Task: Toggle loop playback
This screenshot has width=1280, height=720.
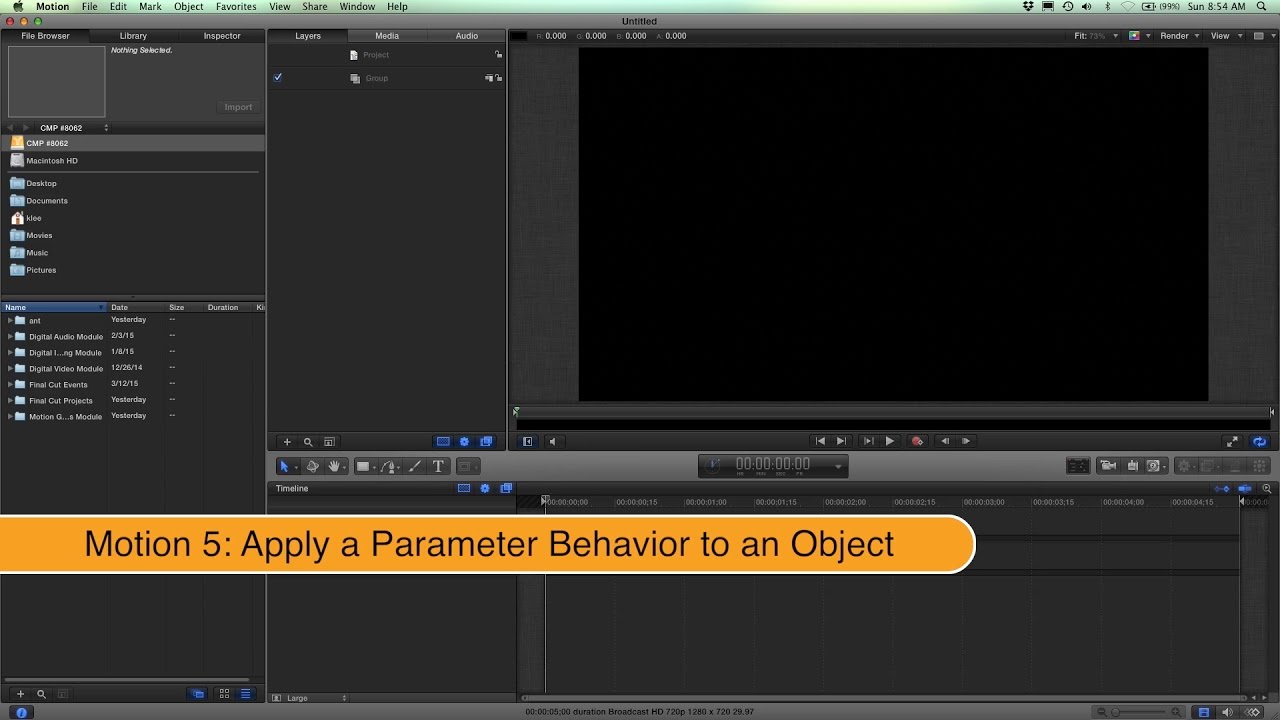Action: [x=1259, y=441]
